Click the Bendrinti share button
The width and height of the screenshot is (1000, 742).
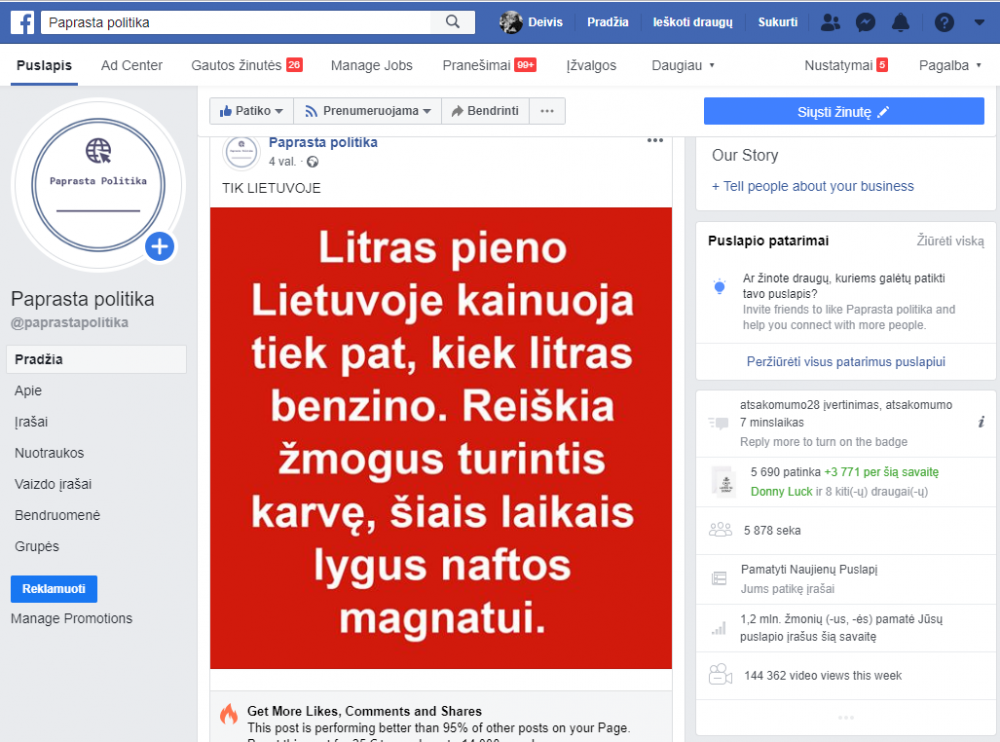485,111
